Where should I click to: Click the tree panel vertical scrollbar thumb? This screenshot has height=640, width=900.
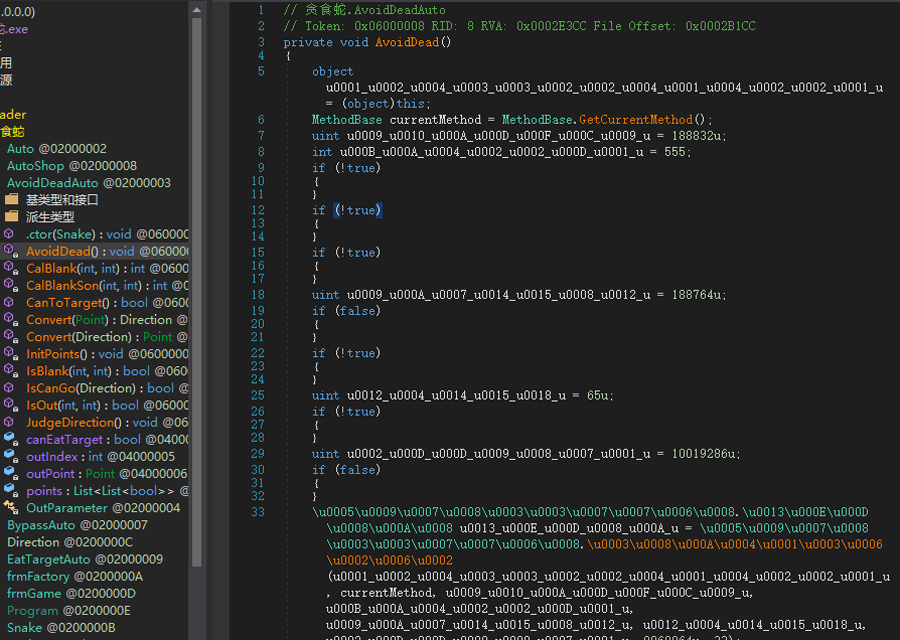pos(196,292)
